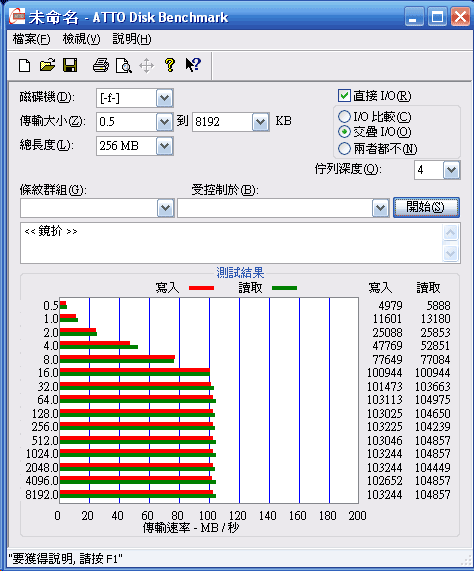Click the 開始(S) start button
Image resolution: width=474 pixels, height=571 pixels.
426,208
